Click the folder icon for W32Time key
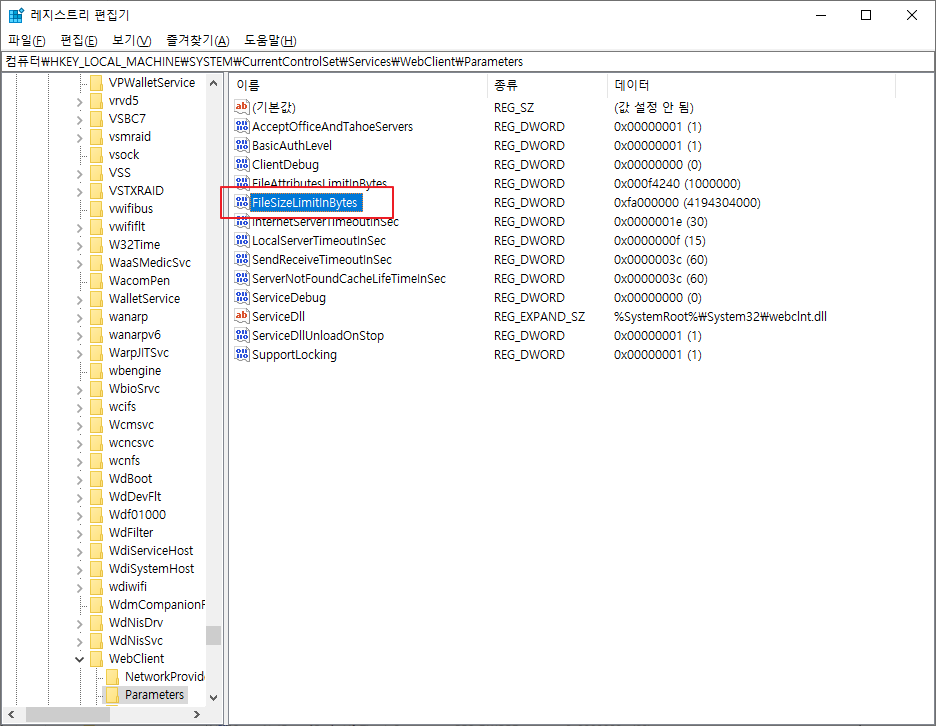Image resolution: width=936 pixels, height=726 pixels. pos(96,245)
